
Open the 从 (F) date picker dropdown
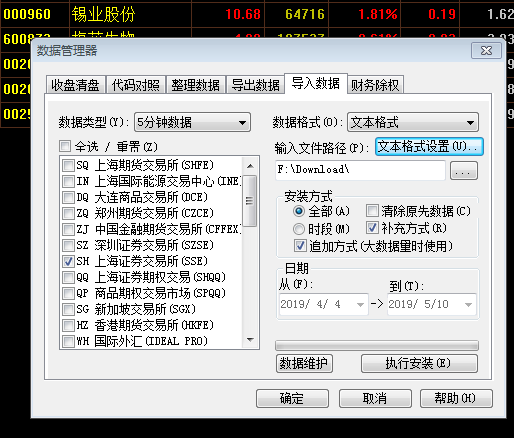click(360, 304)
